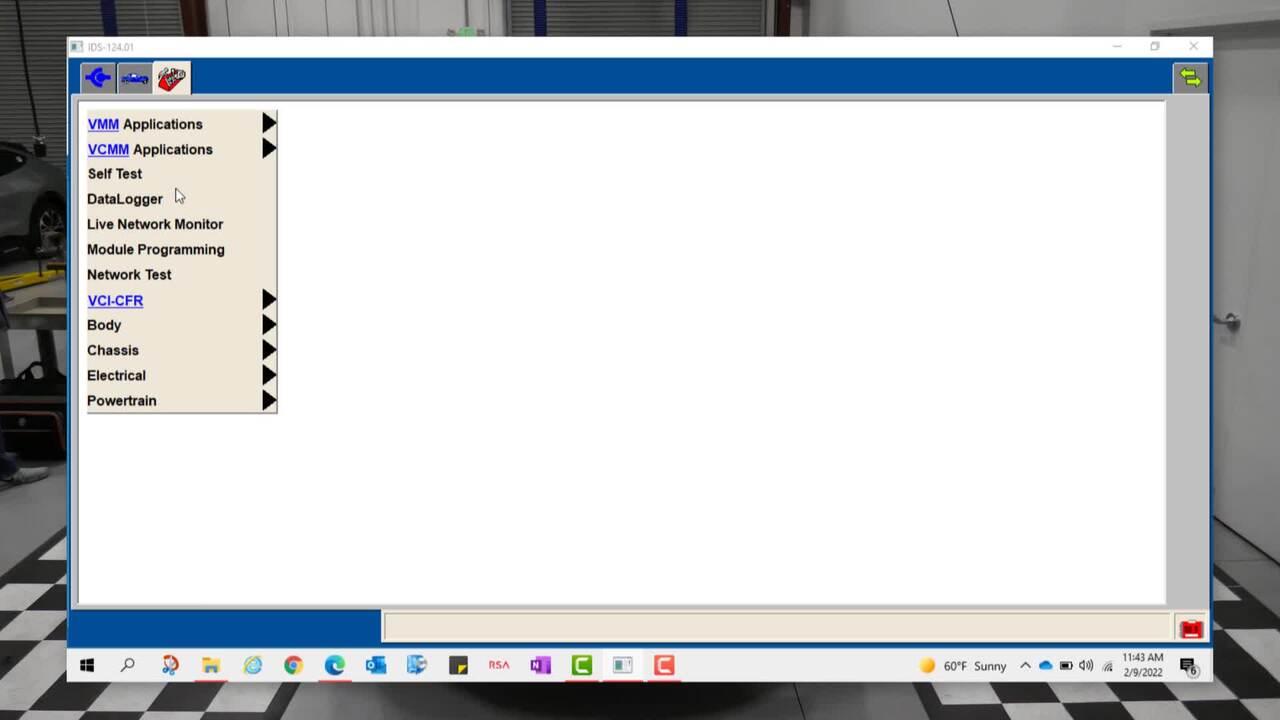
Task: Expand VMM Applications submenu arrow
Action: (x=269, y=123)
